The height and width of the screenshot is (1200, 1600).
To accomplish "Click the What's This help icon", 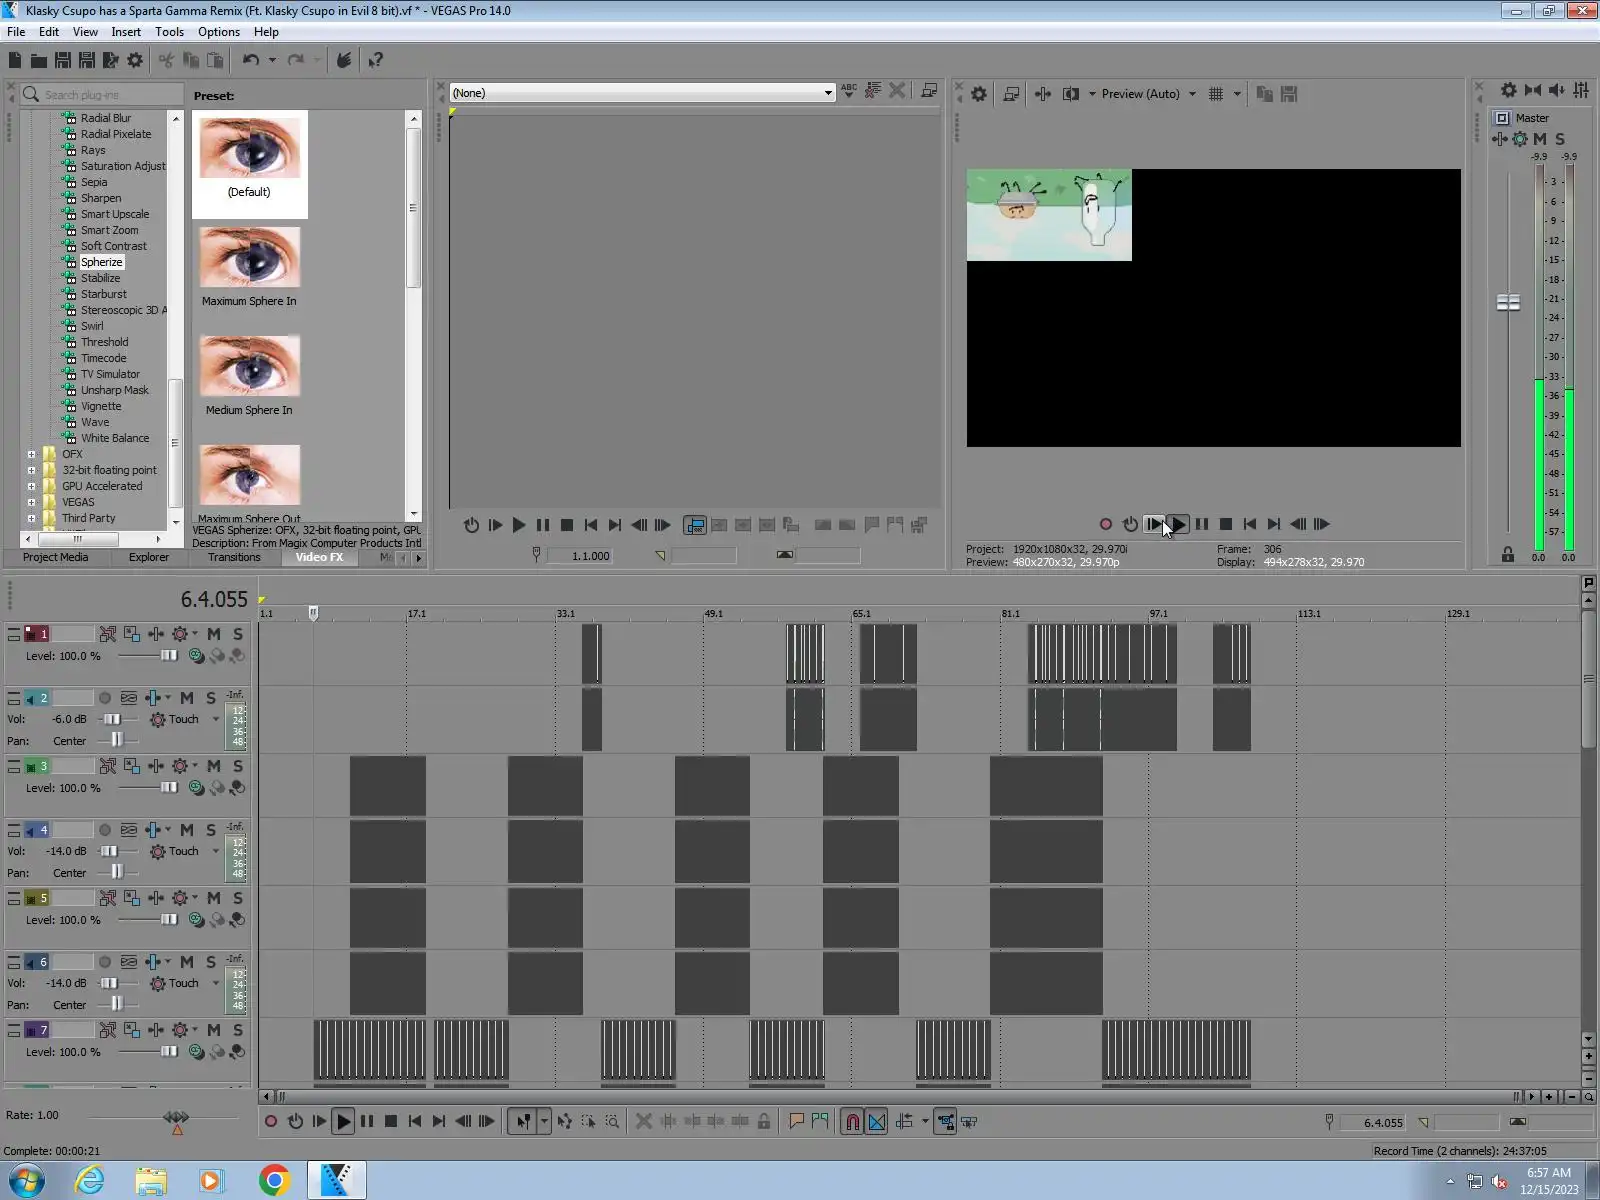I will point(376,61).
